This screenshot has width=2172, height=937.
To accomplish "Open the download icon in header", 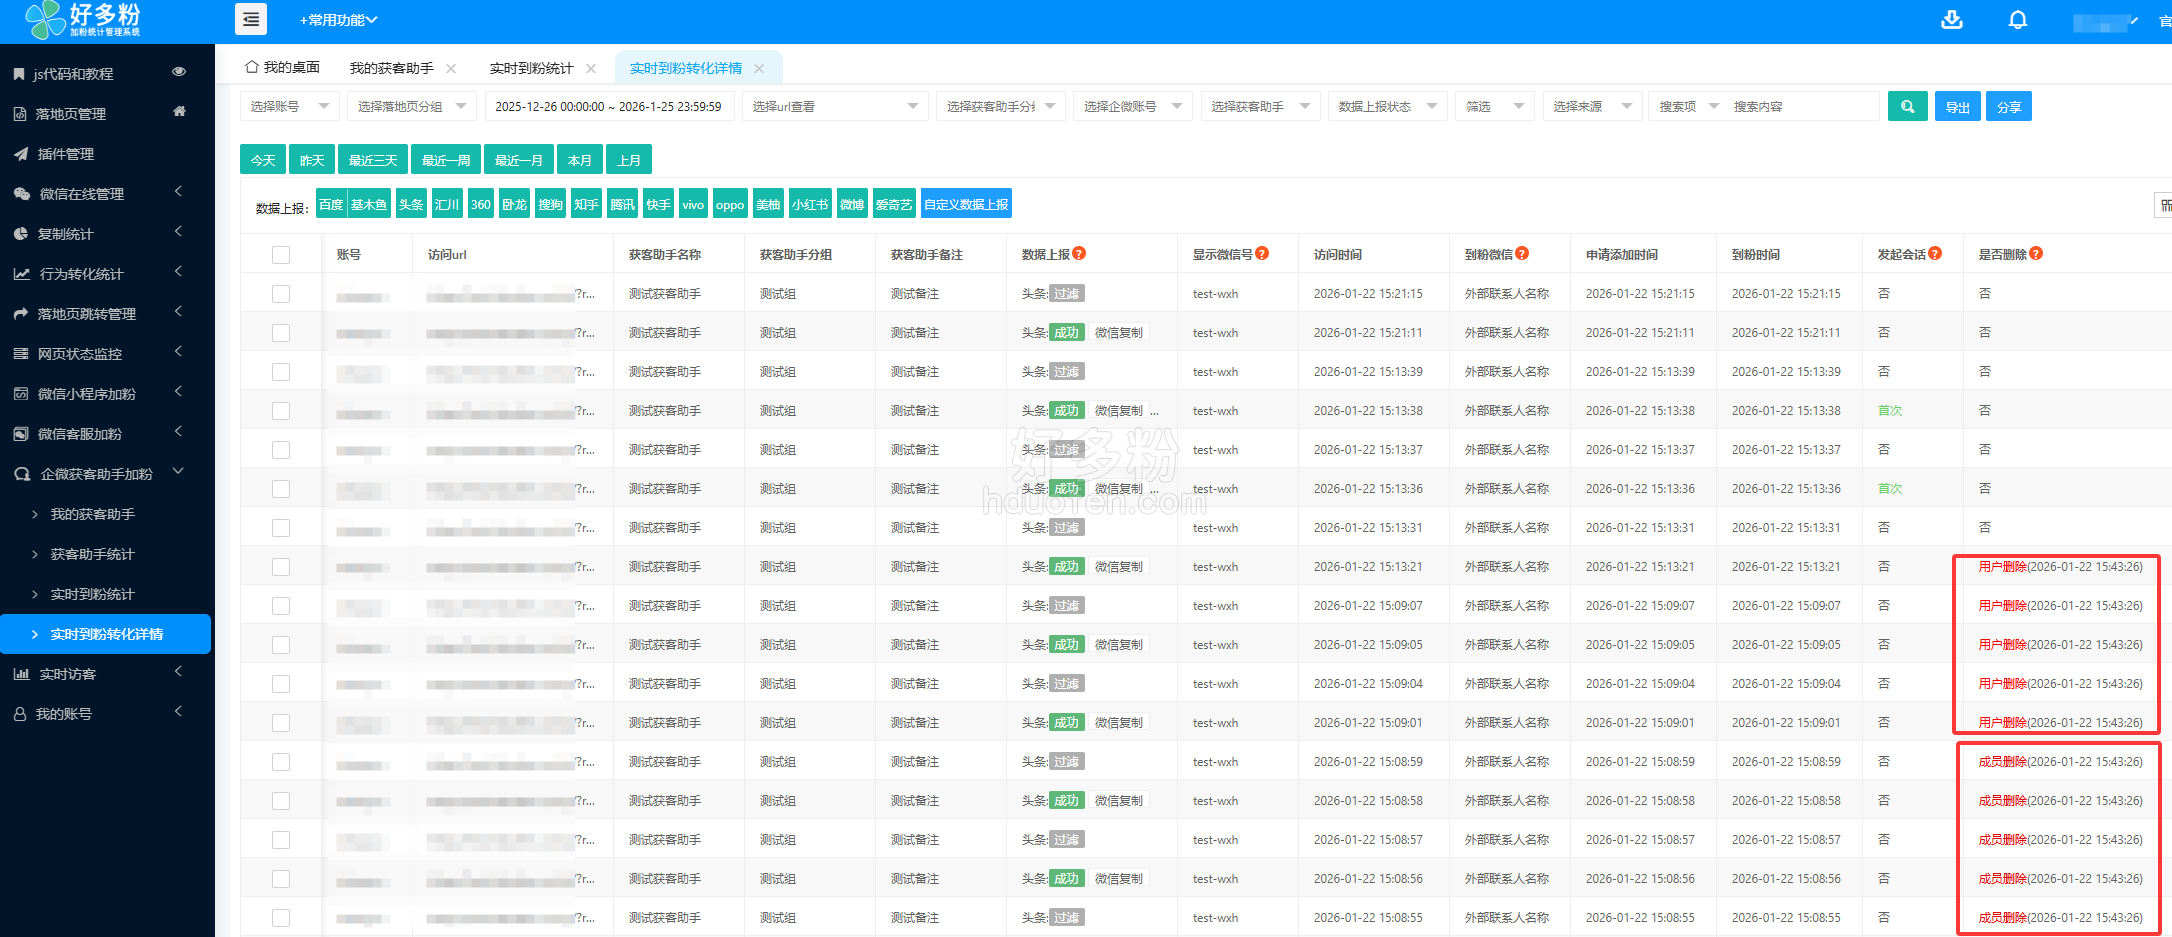I will pyautogui.click(x=1951, y=20).
